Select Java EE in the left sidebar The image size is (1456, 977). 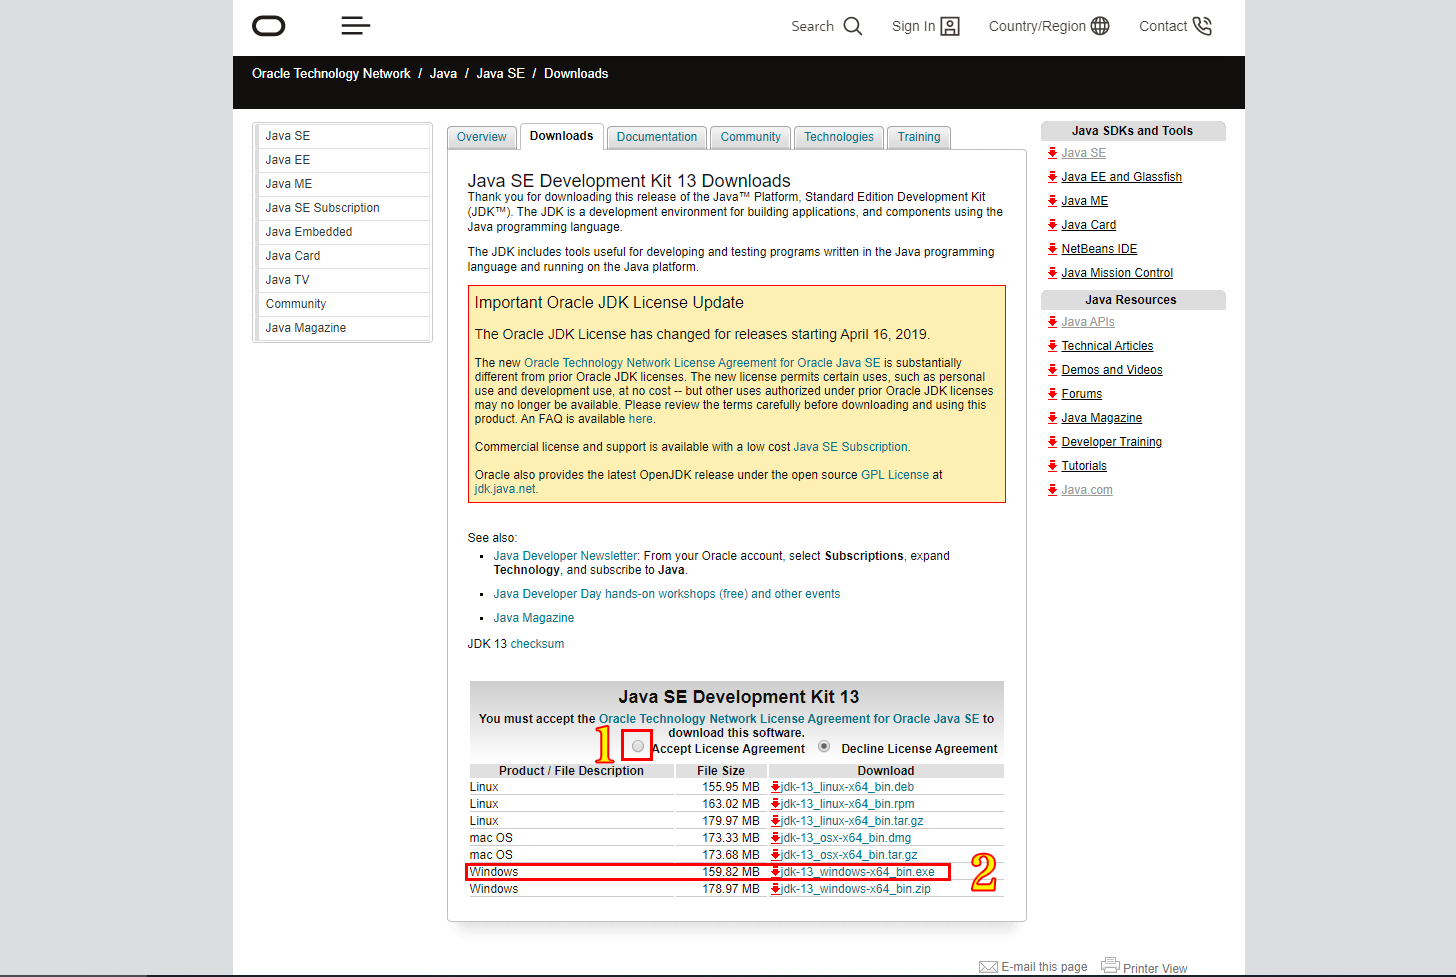[344, 160]
